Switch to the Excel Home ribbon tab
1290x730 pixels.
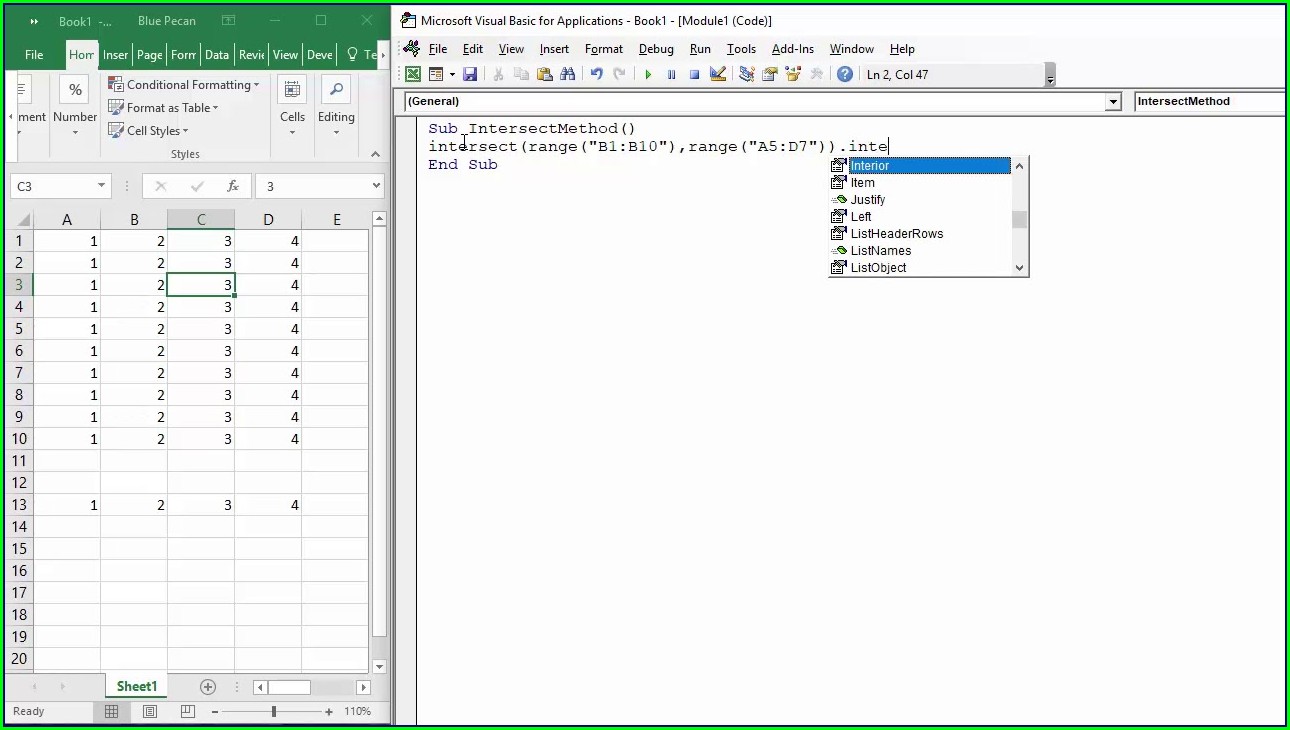click(81, 55)
